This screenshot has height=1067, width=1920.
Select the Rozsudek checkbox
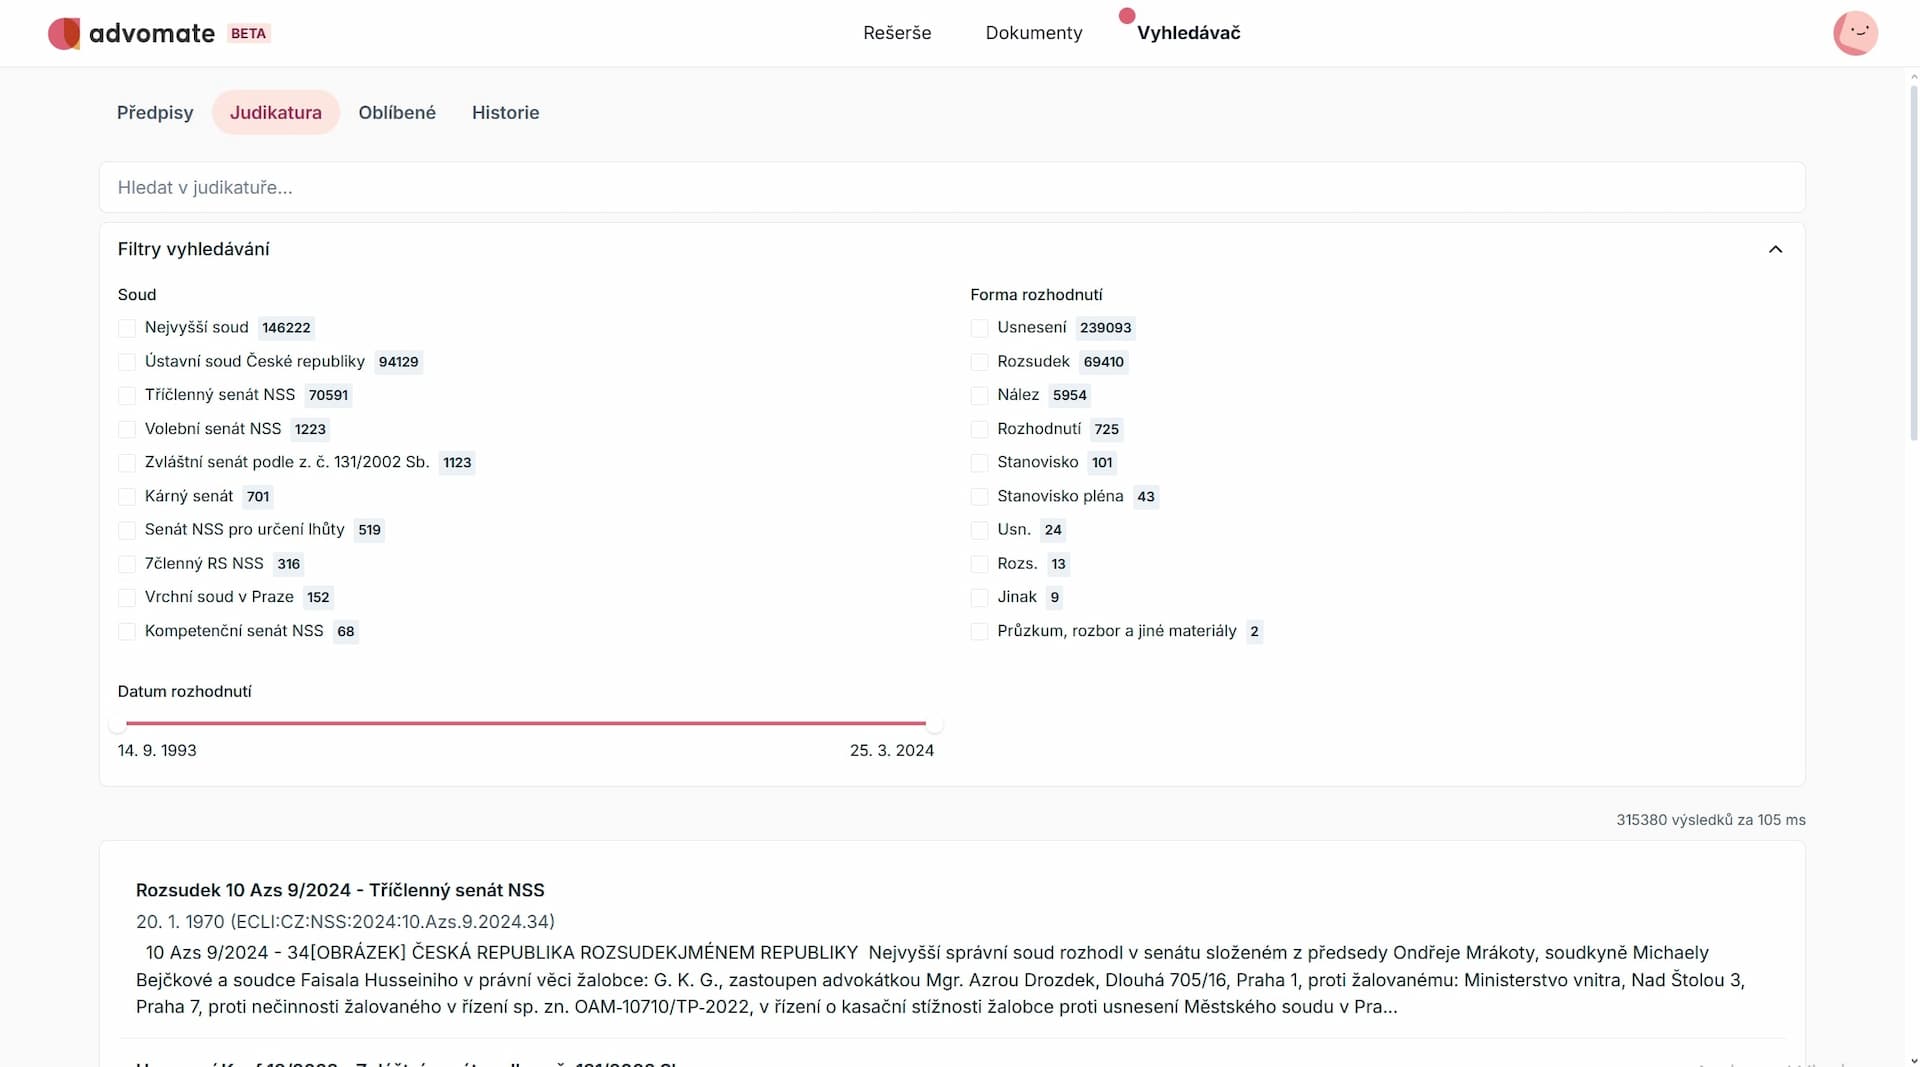point(979,362)
